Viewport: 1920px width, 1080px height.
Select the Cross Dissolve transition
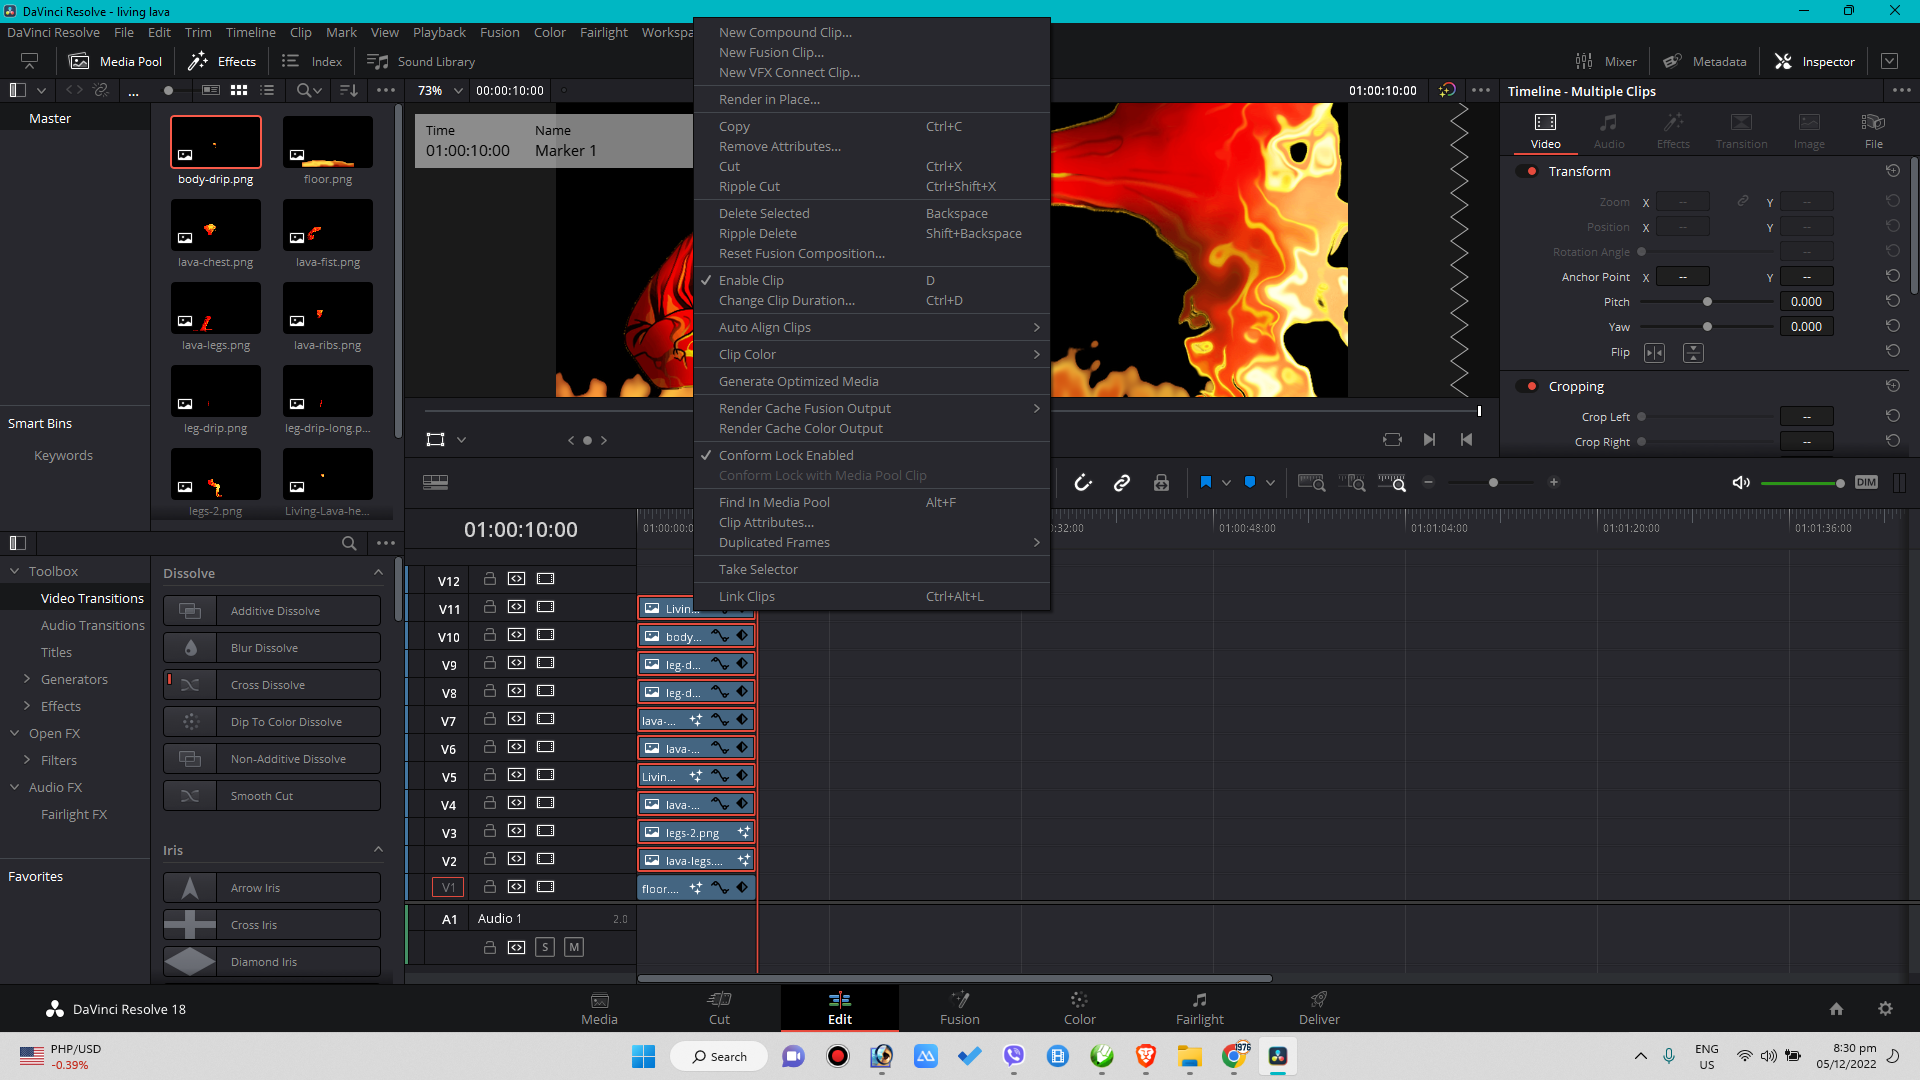click(x=272, y=685)
